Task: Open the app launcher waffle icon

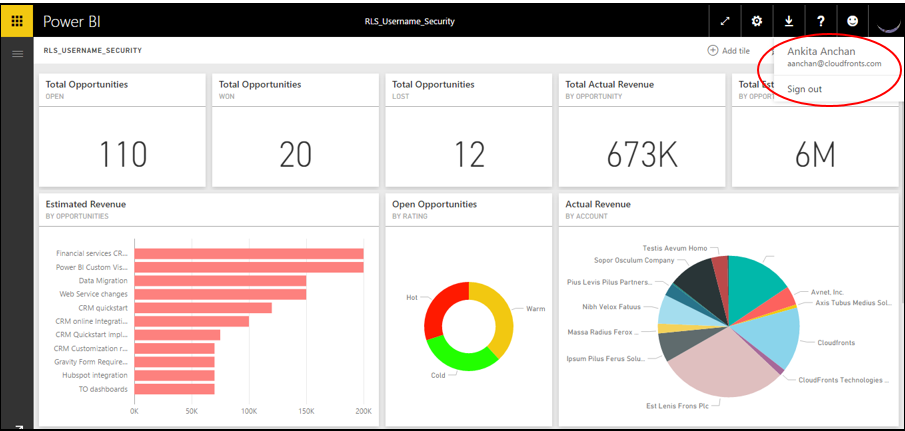Action: 17,21
